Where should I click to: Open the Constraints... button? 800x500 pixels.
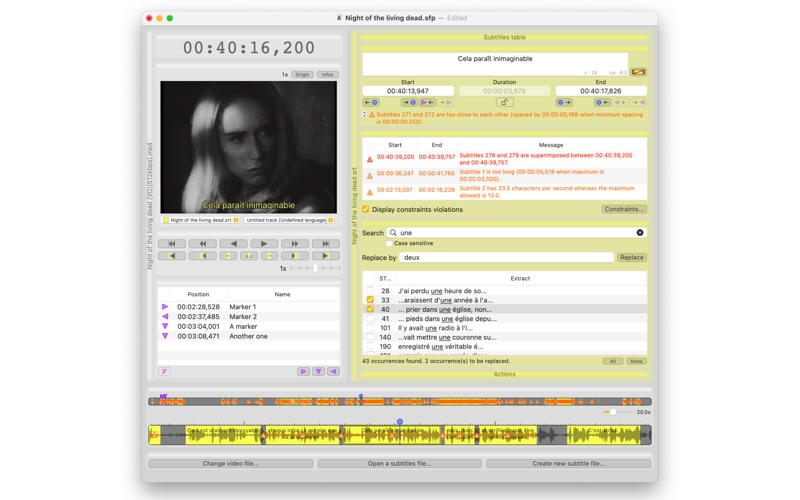[x=624, y=209]
